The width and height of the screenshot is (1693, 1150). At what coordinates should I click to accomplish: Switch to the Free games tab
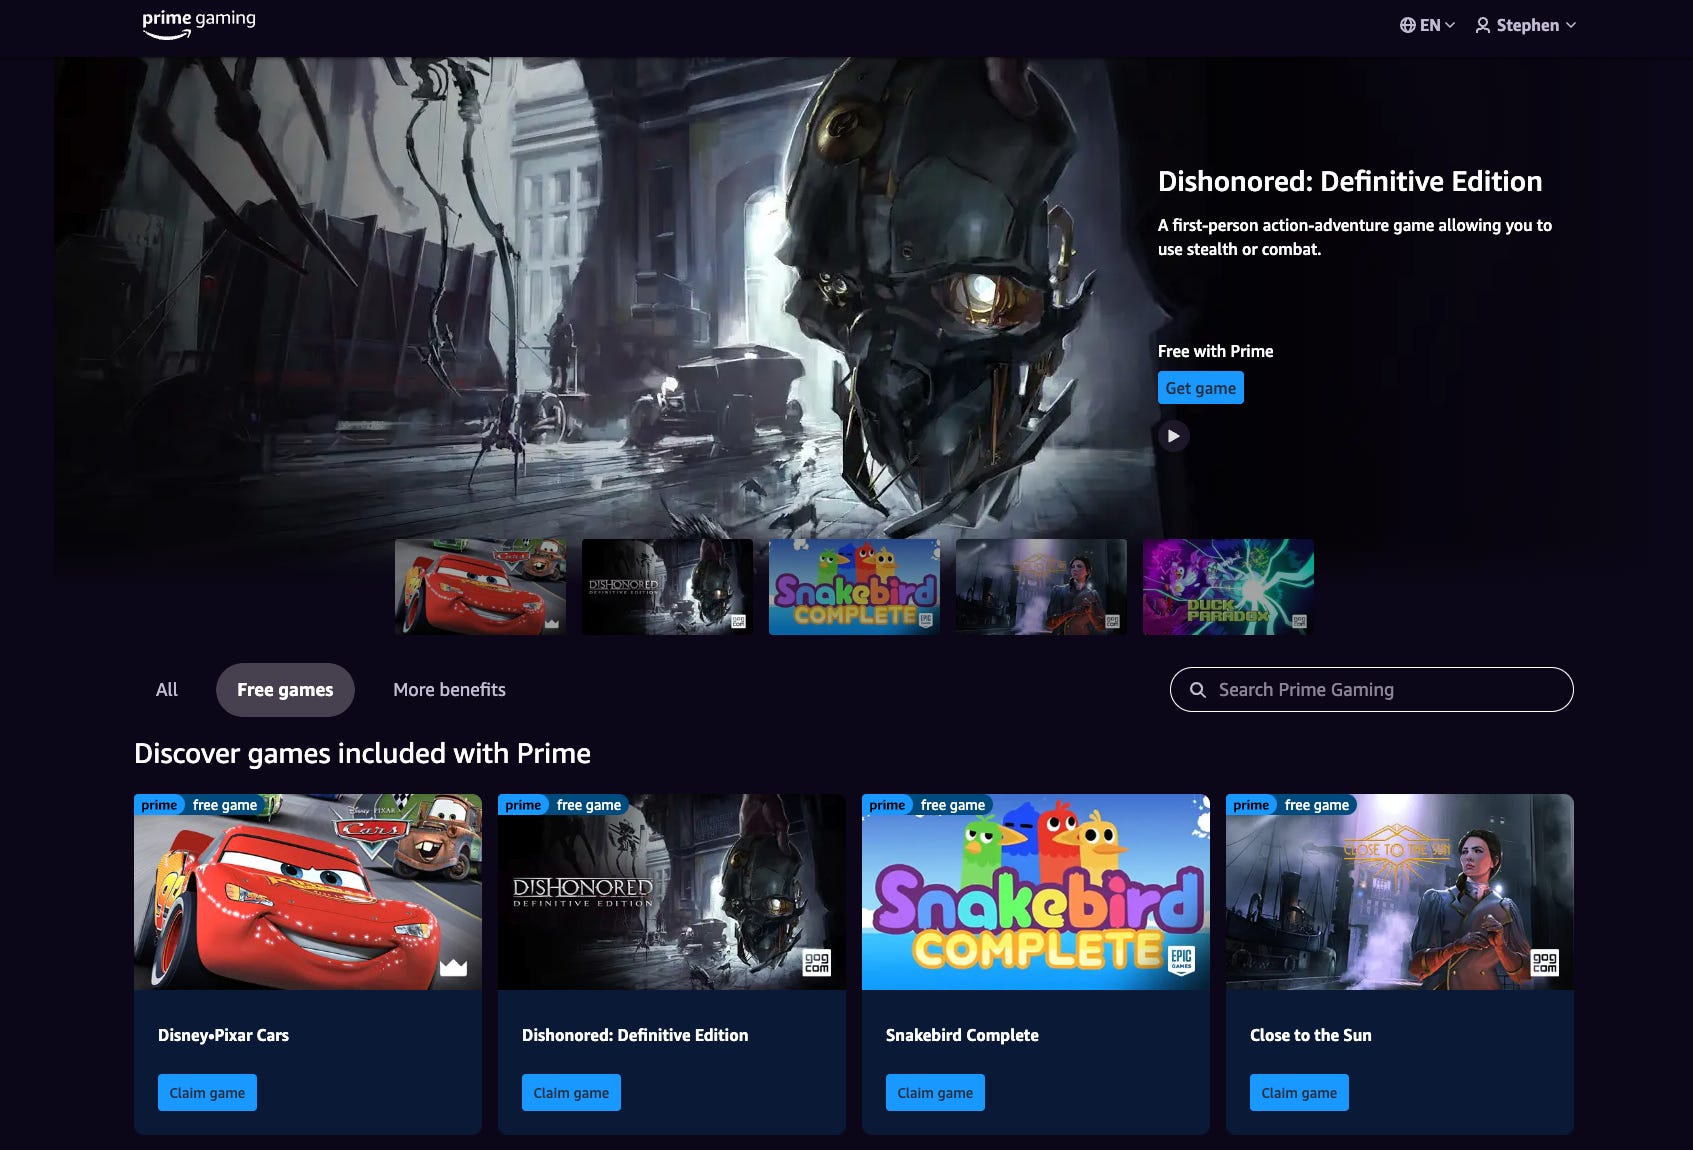tap(285, 690)
